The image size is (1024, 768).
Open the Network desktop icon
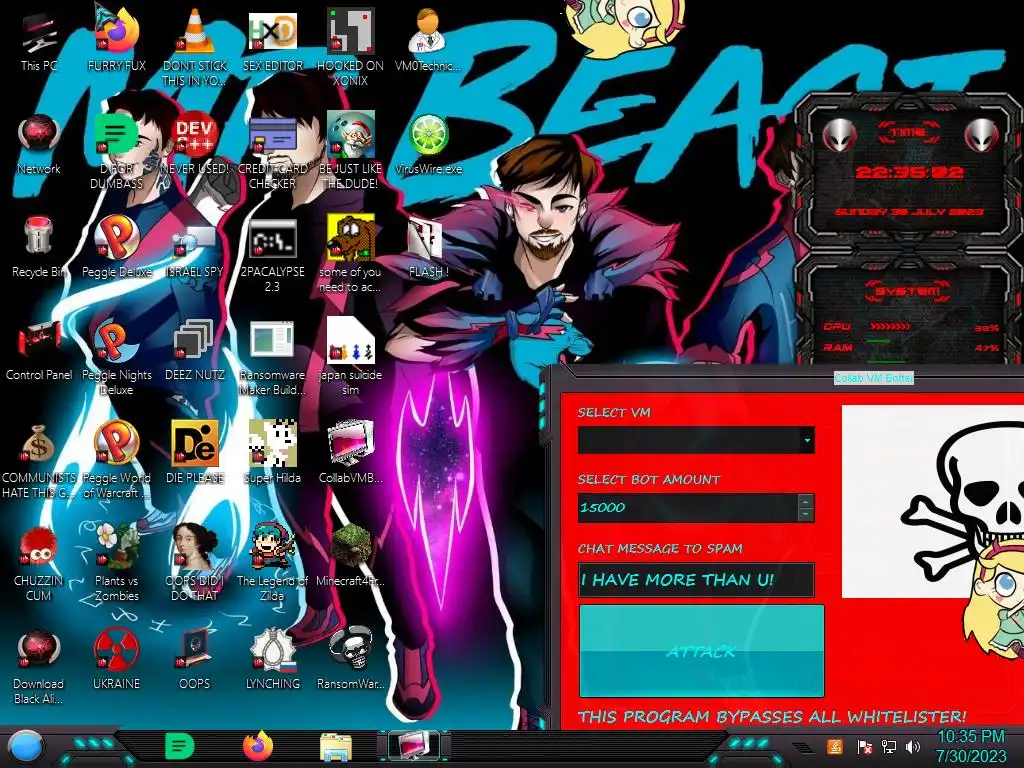click(39, 145)
